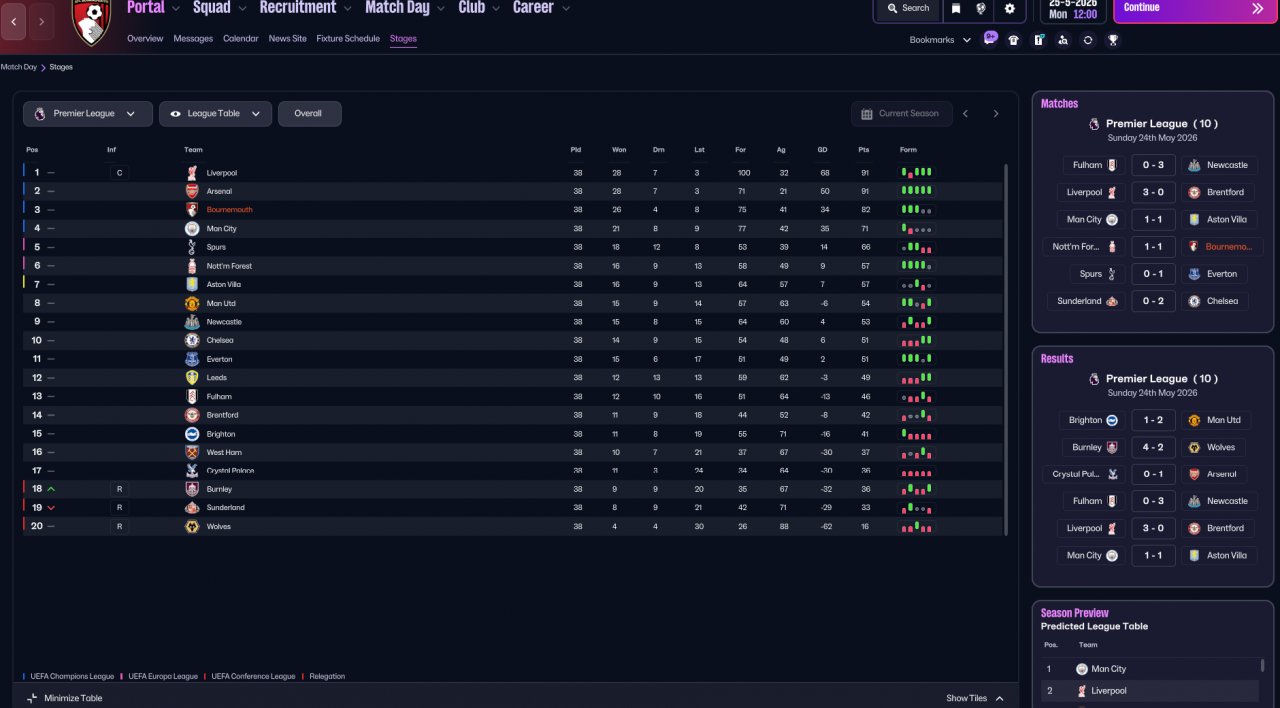Click the Brighton crest in Results panel
The image size is (1280, 708).
pos(1111,420)
